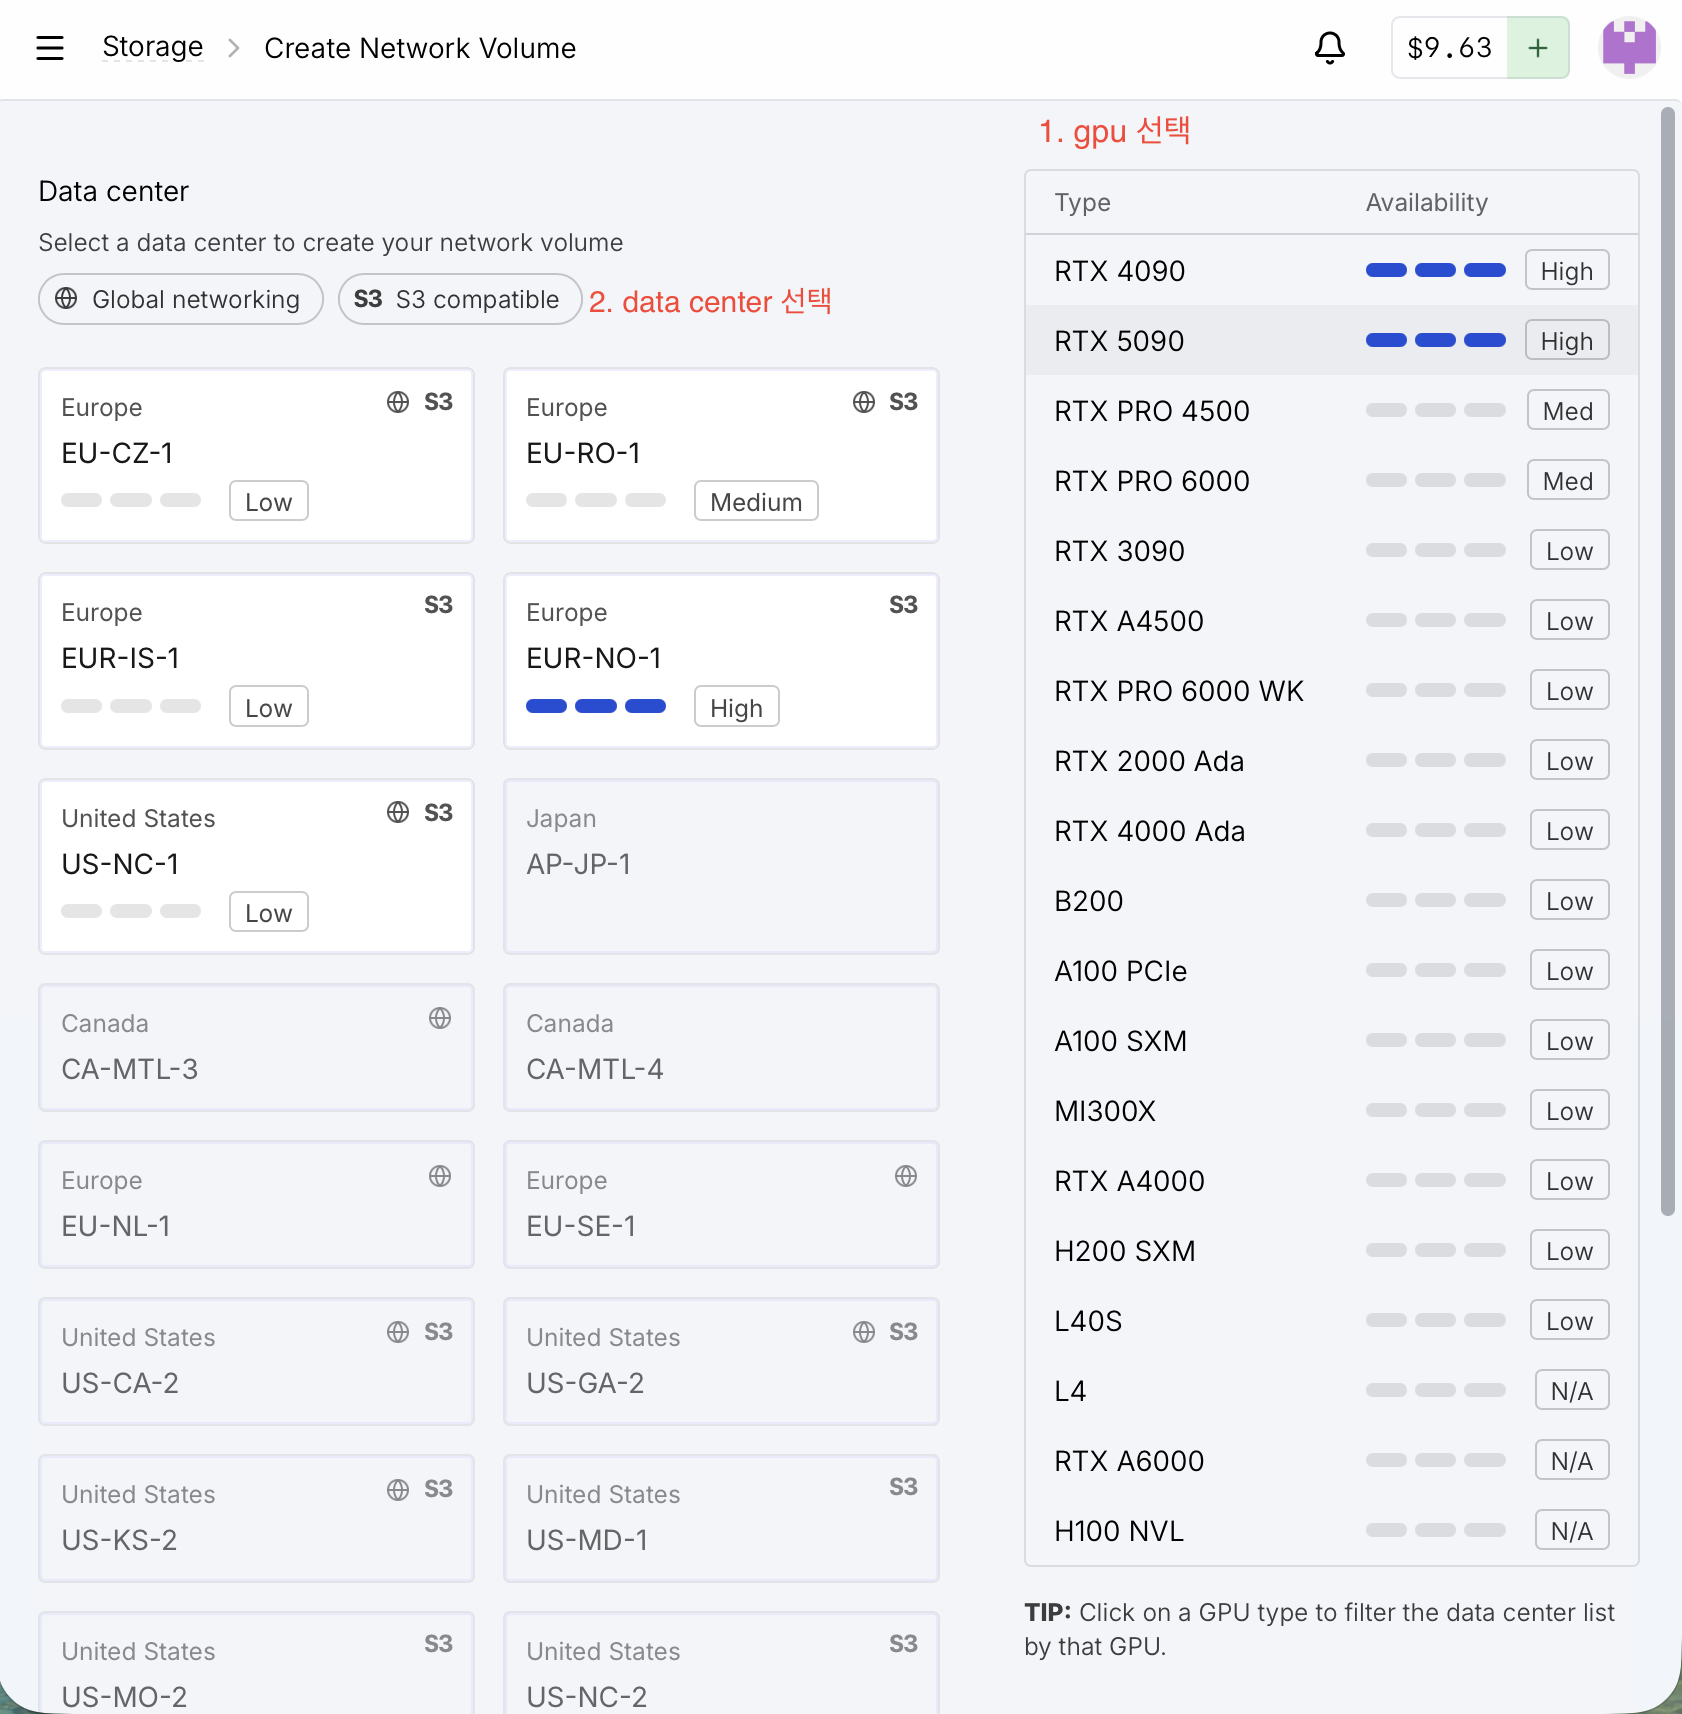Click the Low badge on EU-CZ-1

269,501
